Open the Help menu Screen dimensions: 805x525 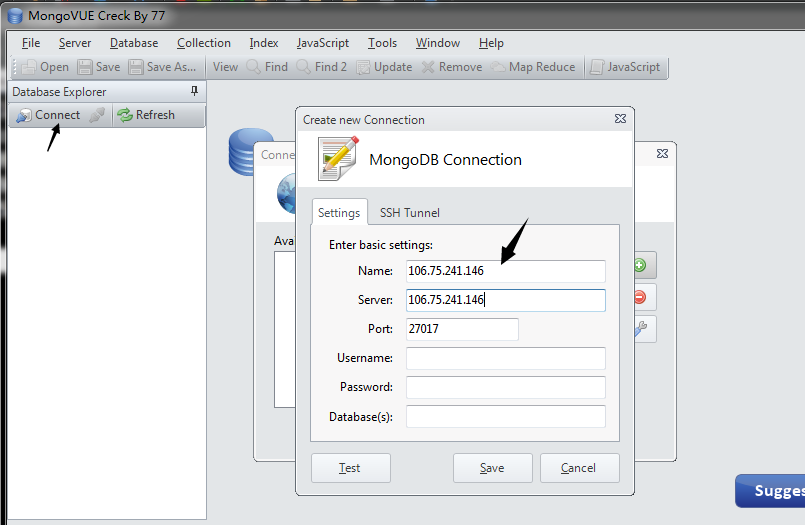pyautogui.click(x=491, y=43)
